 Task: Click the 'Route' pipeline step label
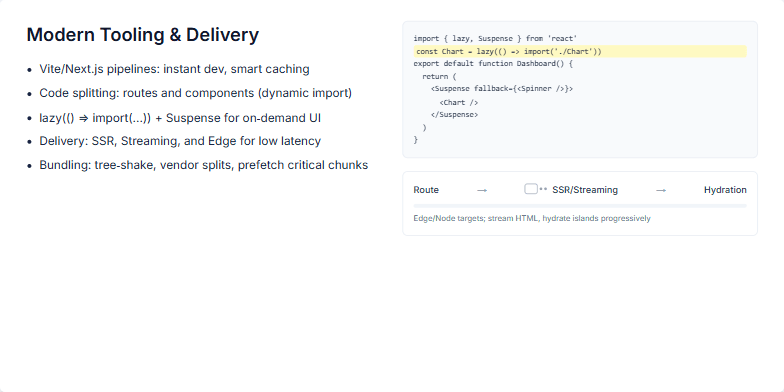(x=426, y=190)
